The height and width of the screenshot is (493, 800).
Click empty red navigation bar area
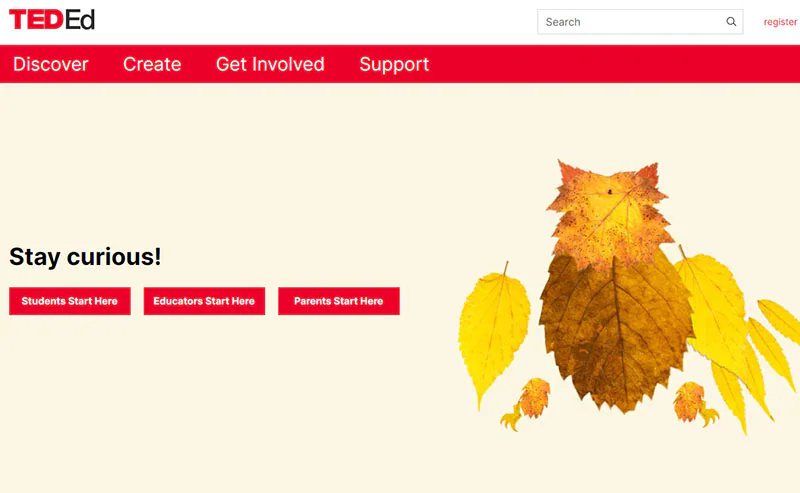click(x=612, y=64)
